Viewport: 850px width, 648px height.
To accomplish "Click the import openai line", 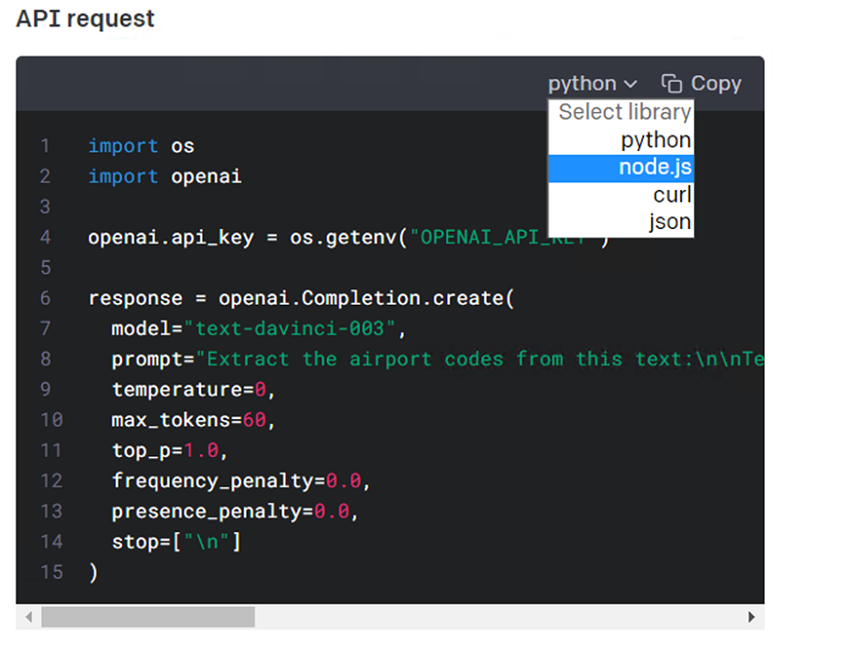I will click(165, 176).
